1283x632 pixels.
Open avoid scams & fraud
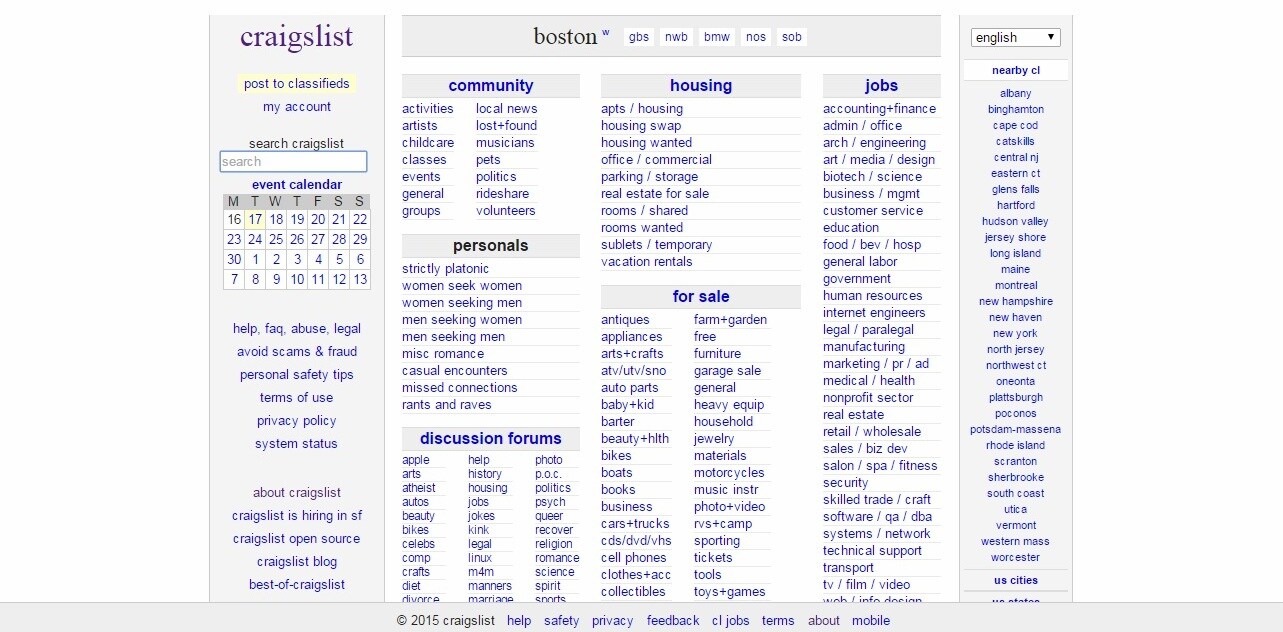point(297,352)
